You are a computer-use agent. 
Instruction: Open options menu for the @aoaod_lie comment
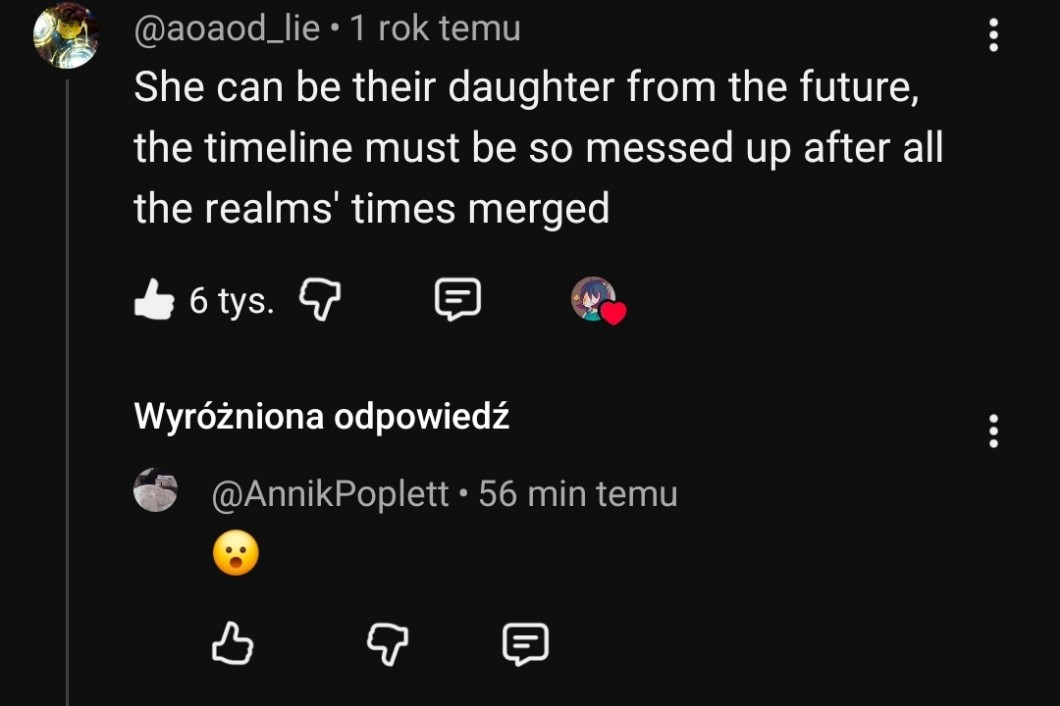[993, 36]
